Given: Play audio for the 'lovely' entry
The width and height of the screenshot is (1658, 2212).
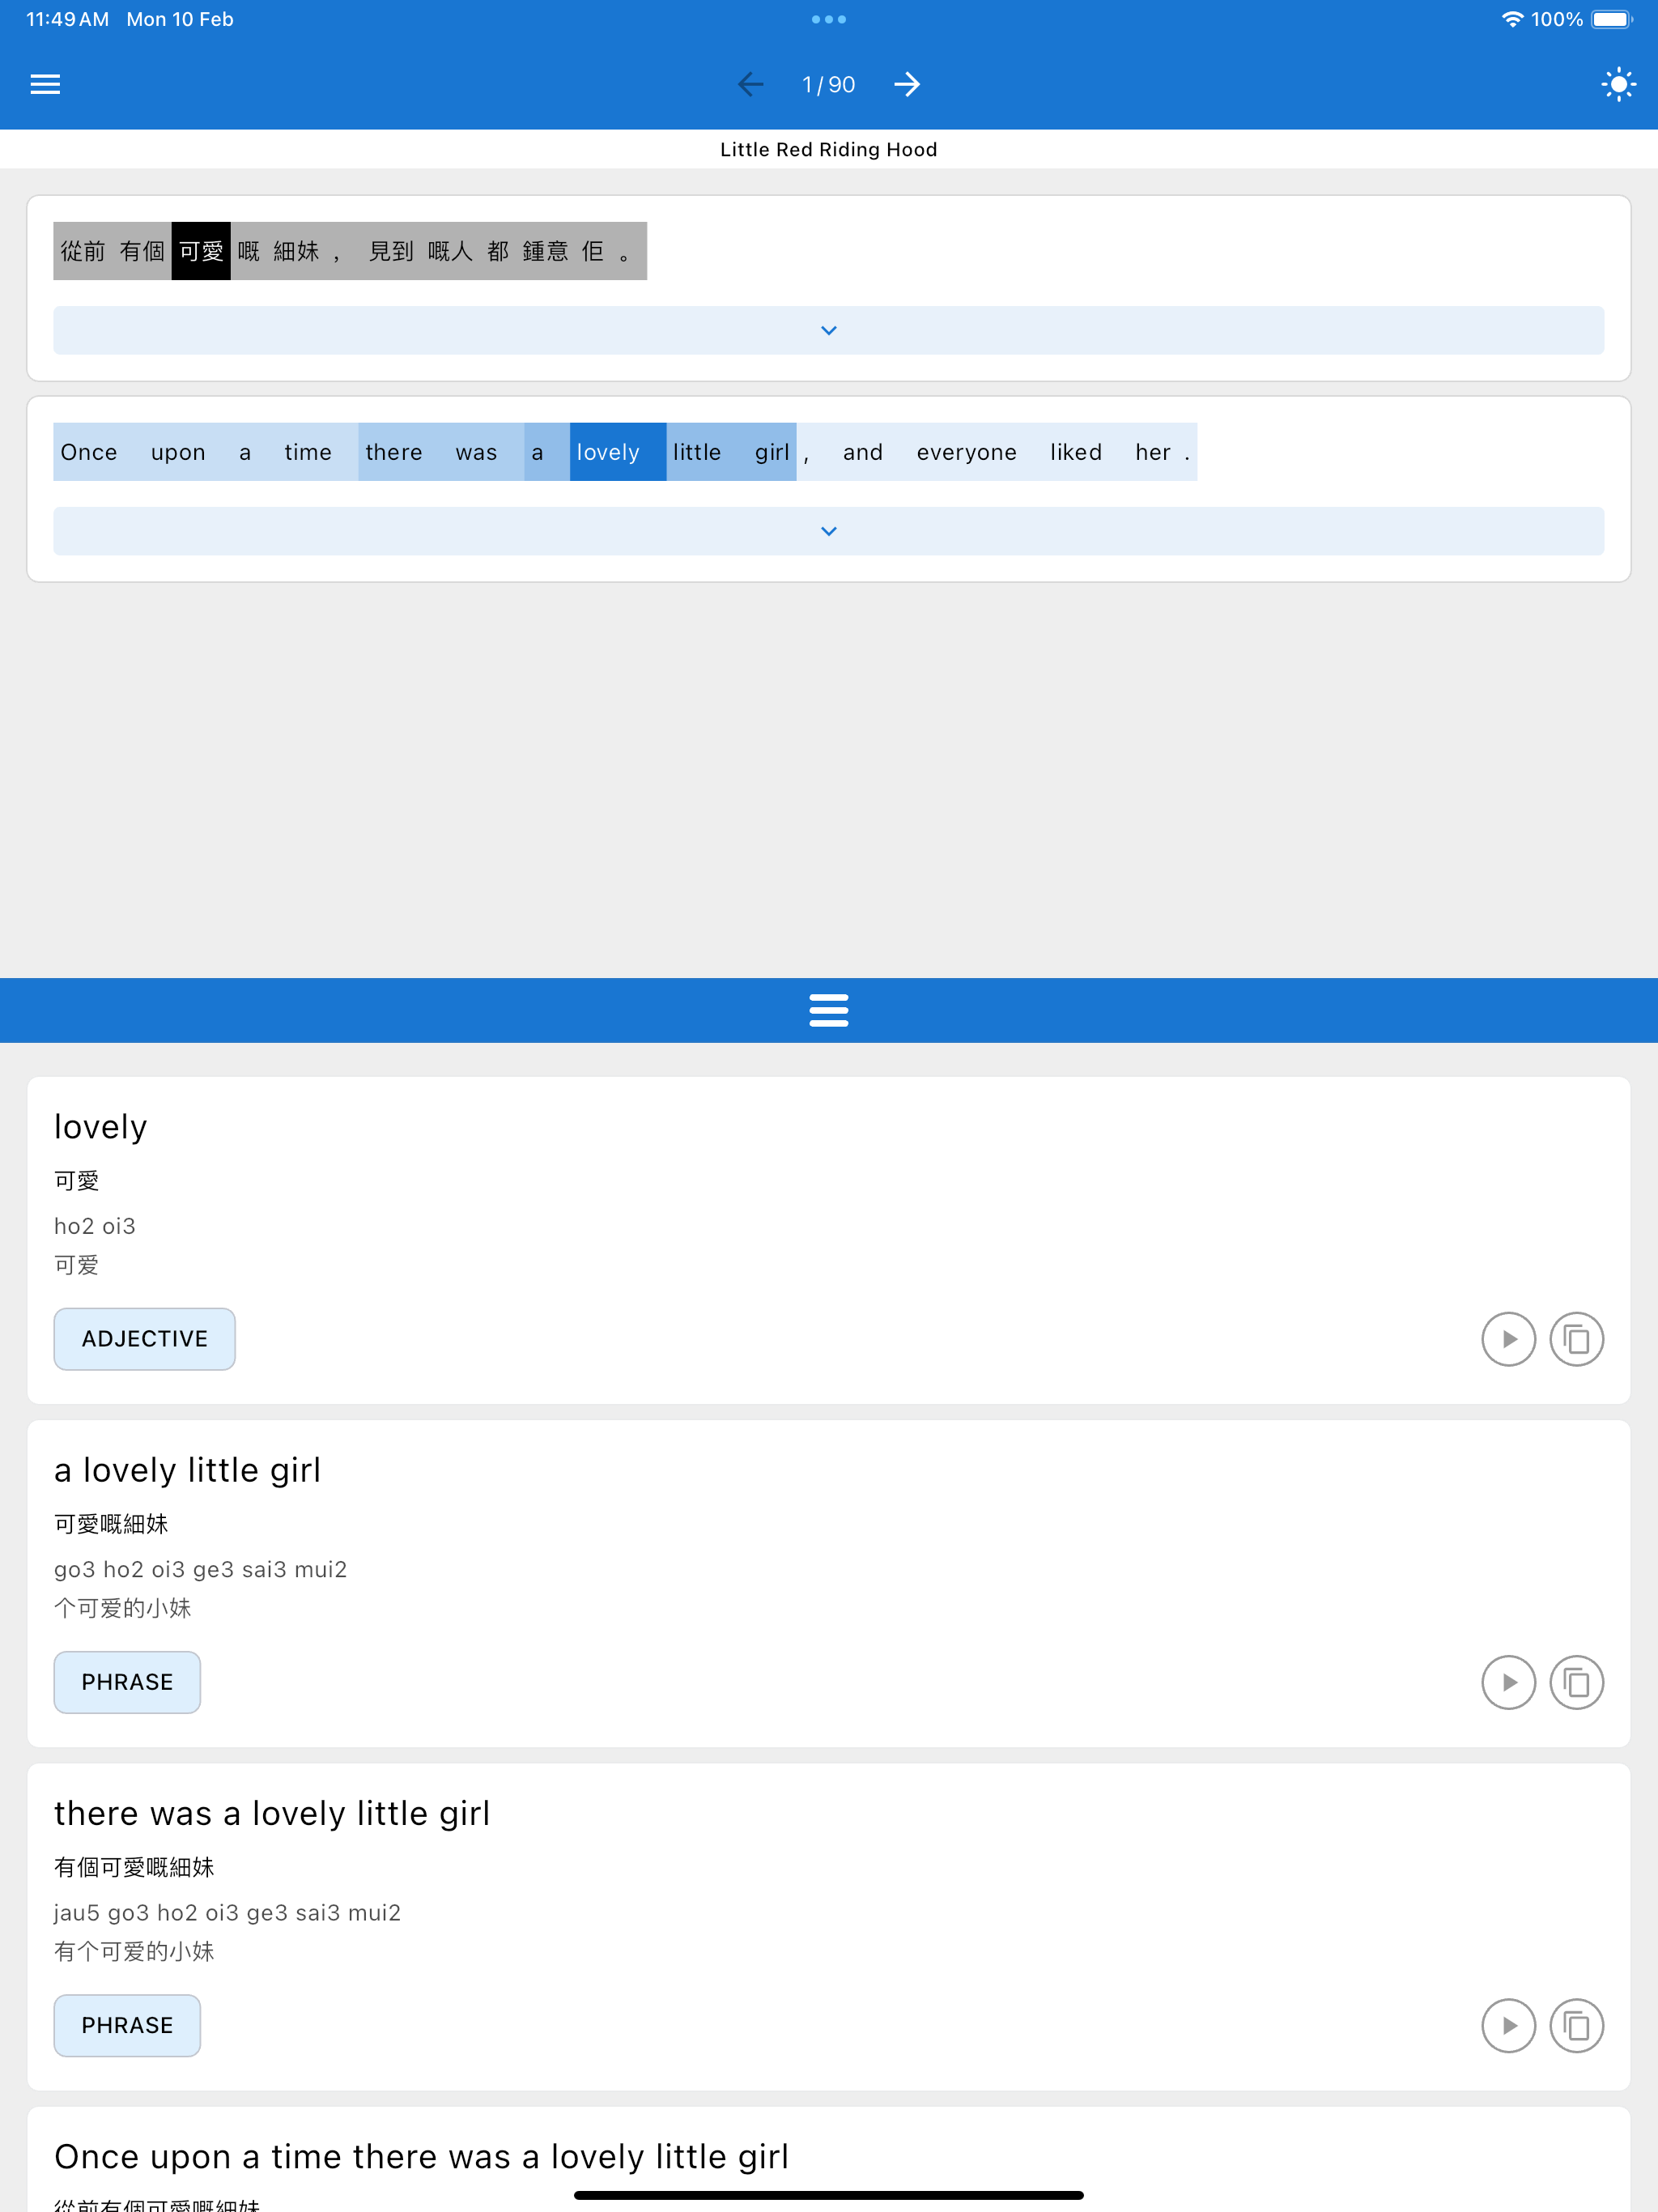Looking at the screenshot, I should (1508, 1339).
